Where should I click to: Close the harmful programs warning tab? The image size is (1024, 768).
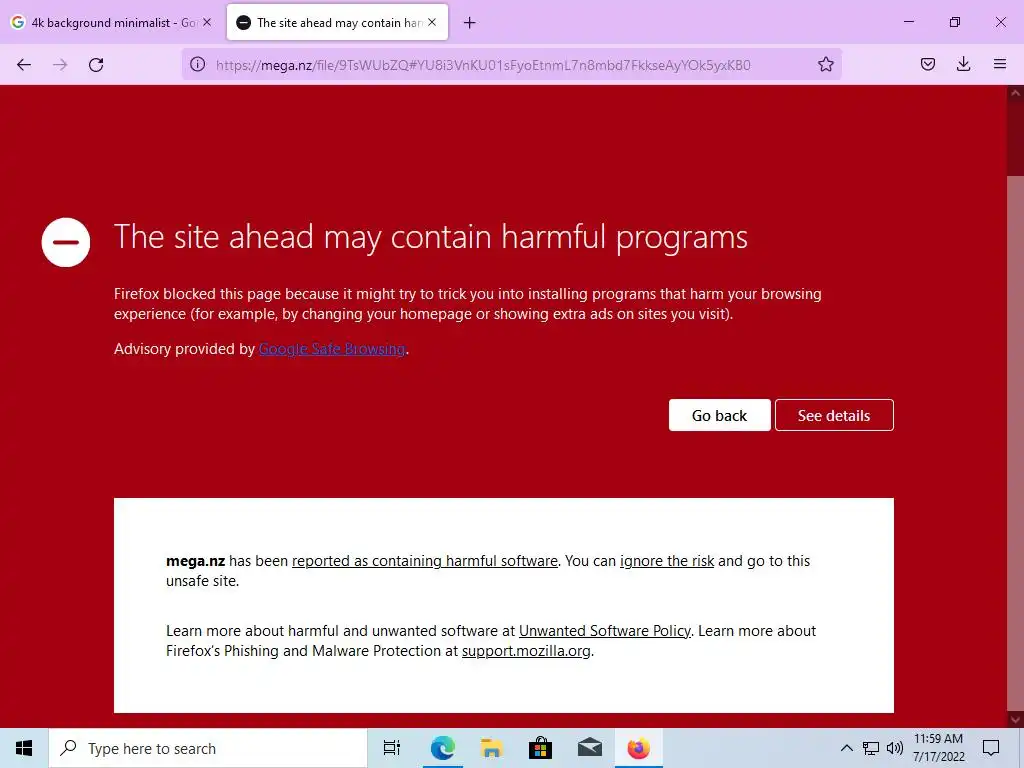432,22
